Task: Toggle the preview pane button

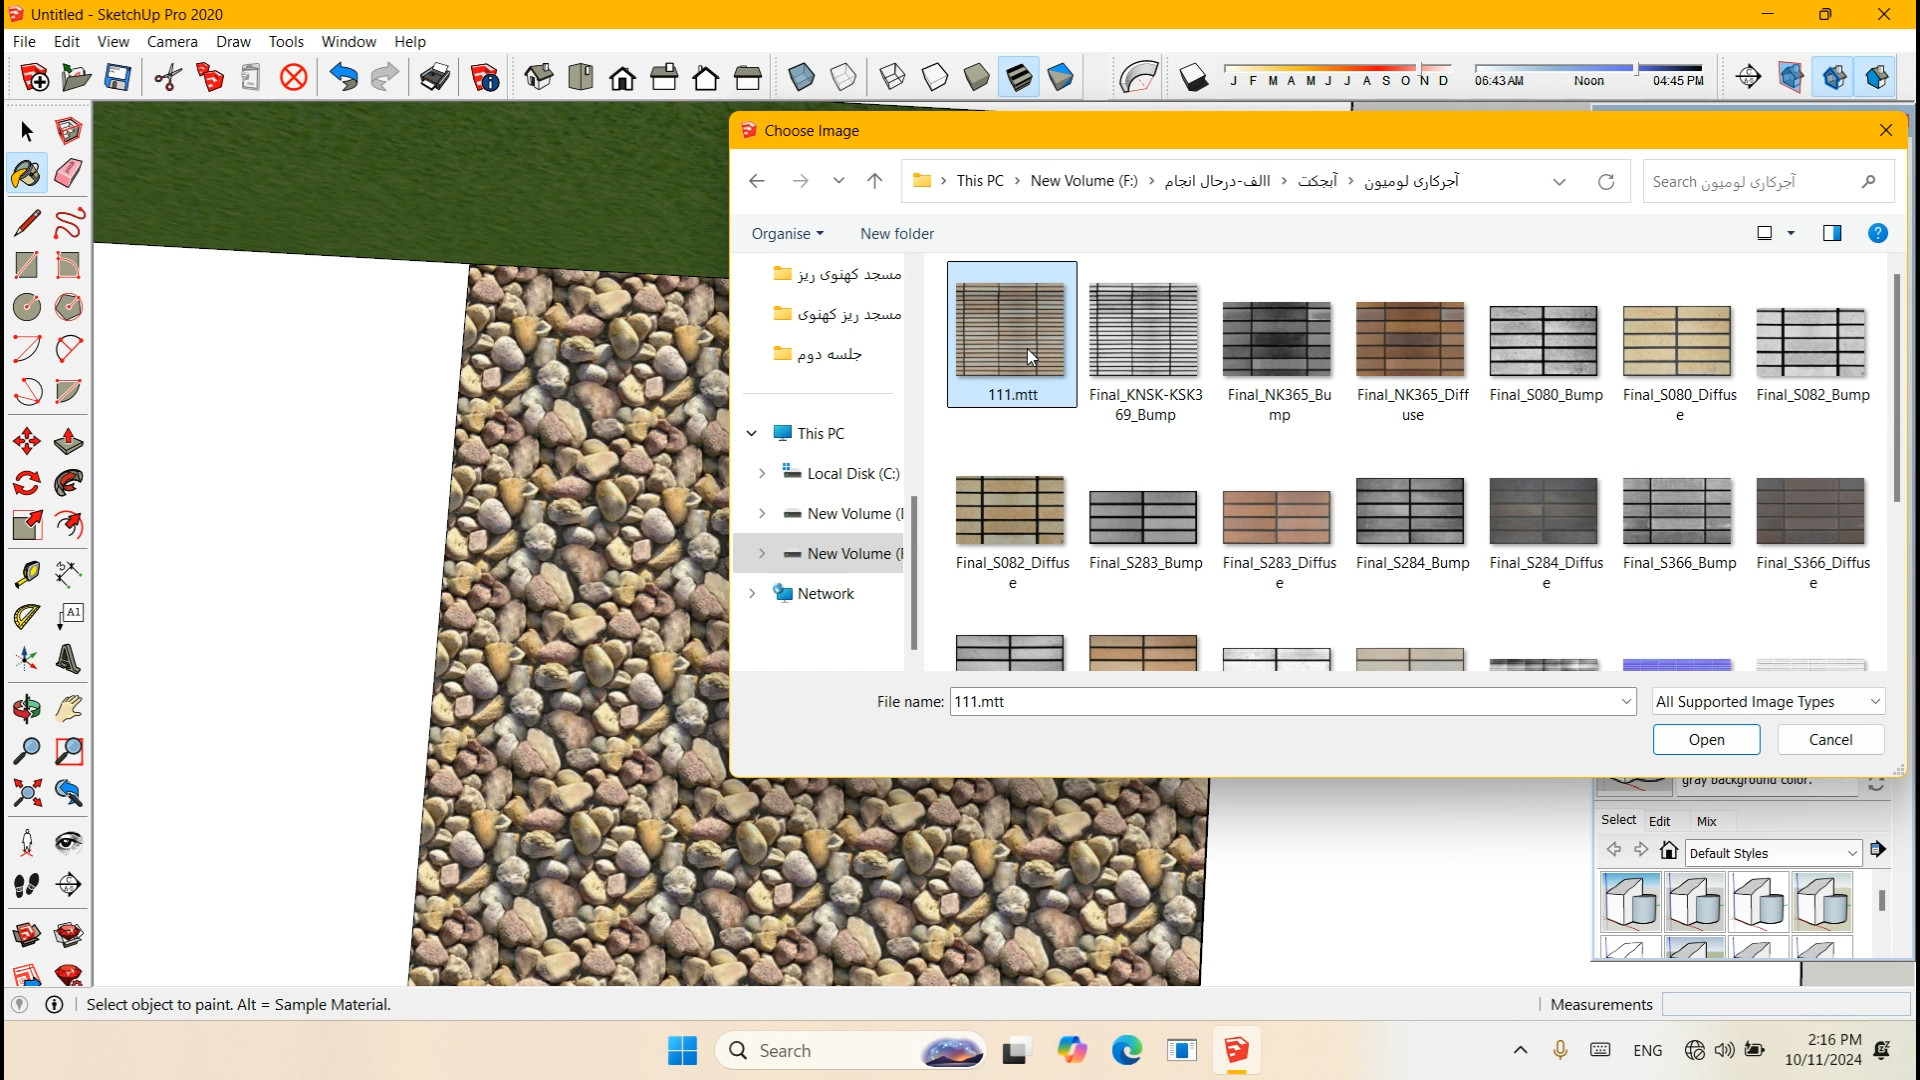Action: [x=1831, y=233]
